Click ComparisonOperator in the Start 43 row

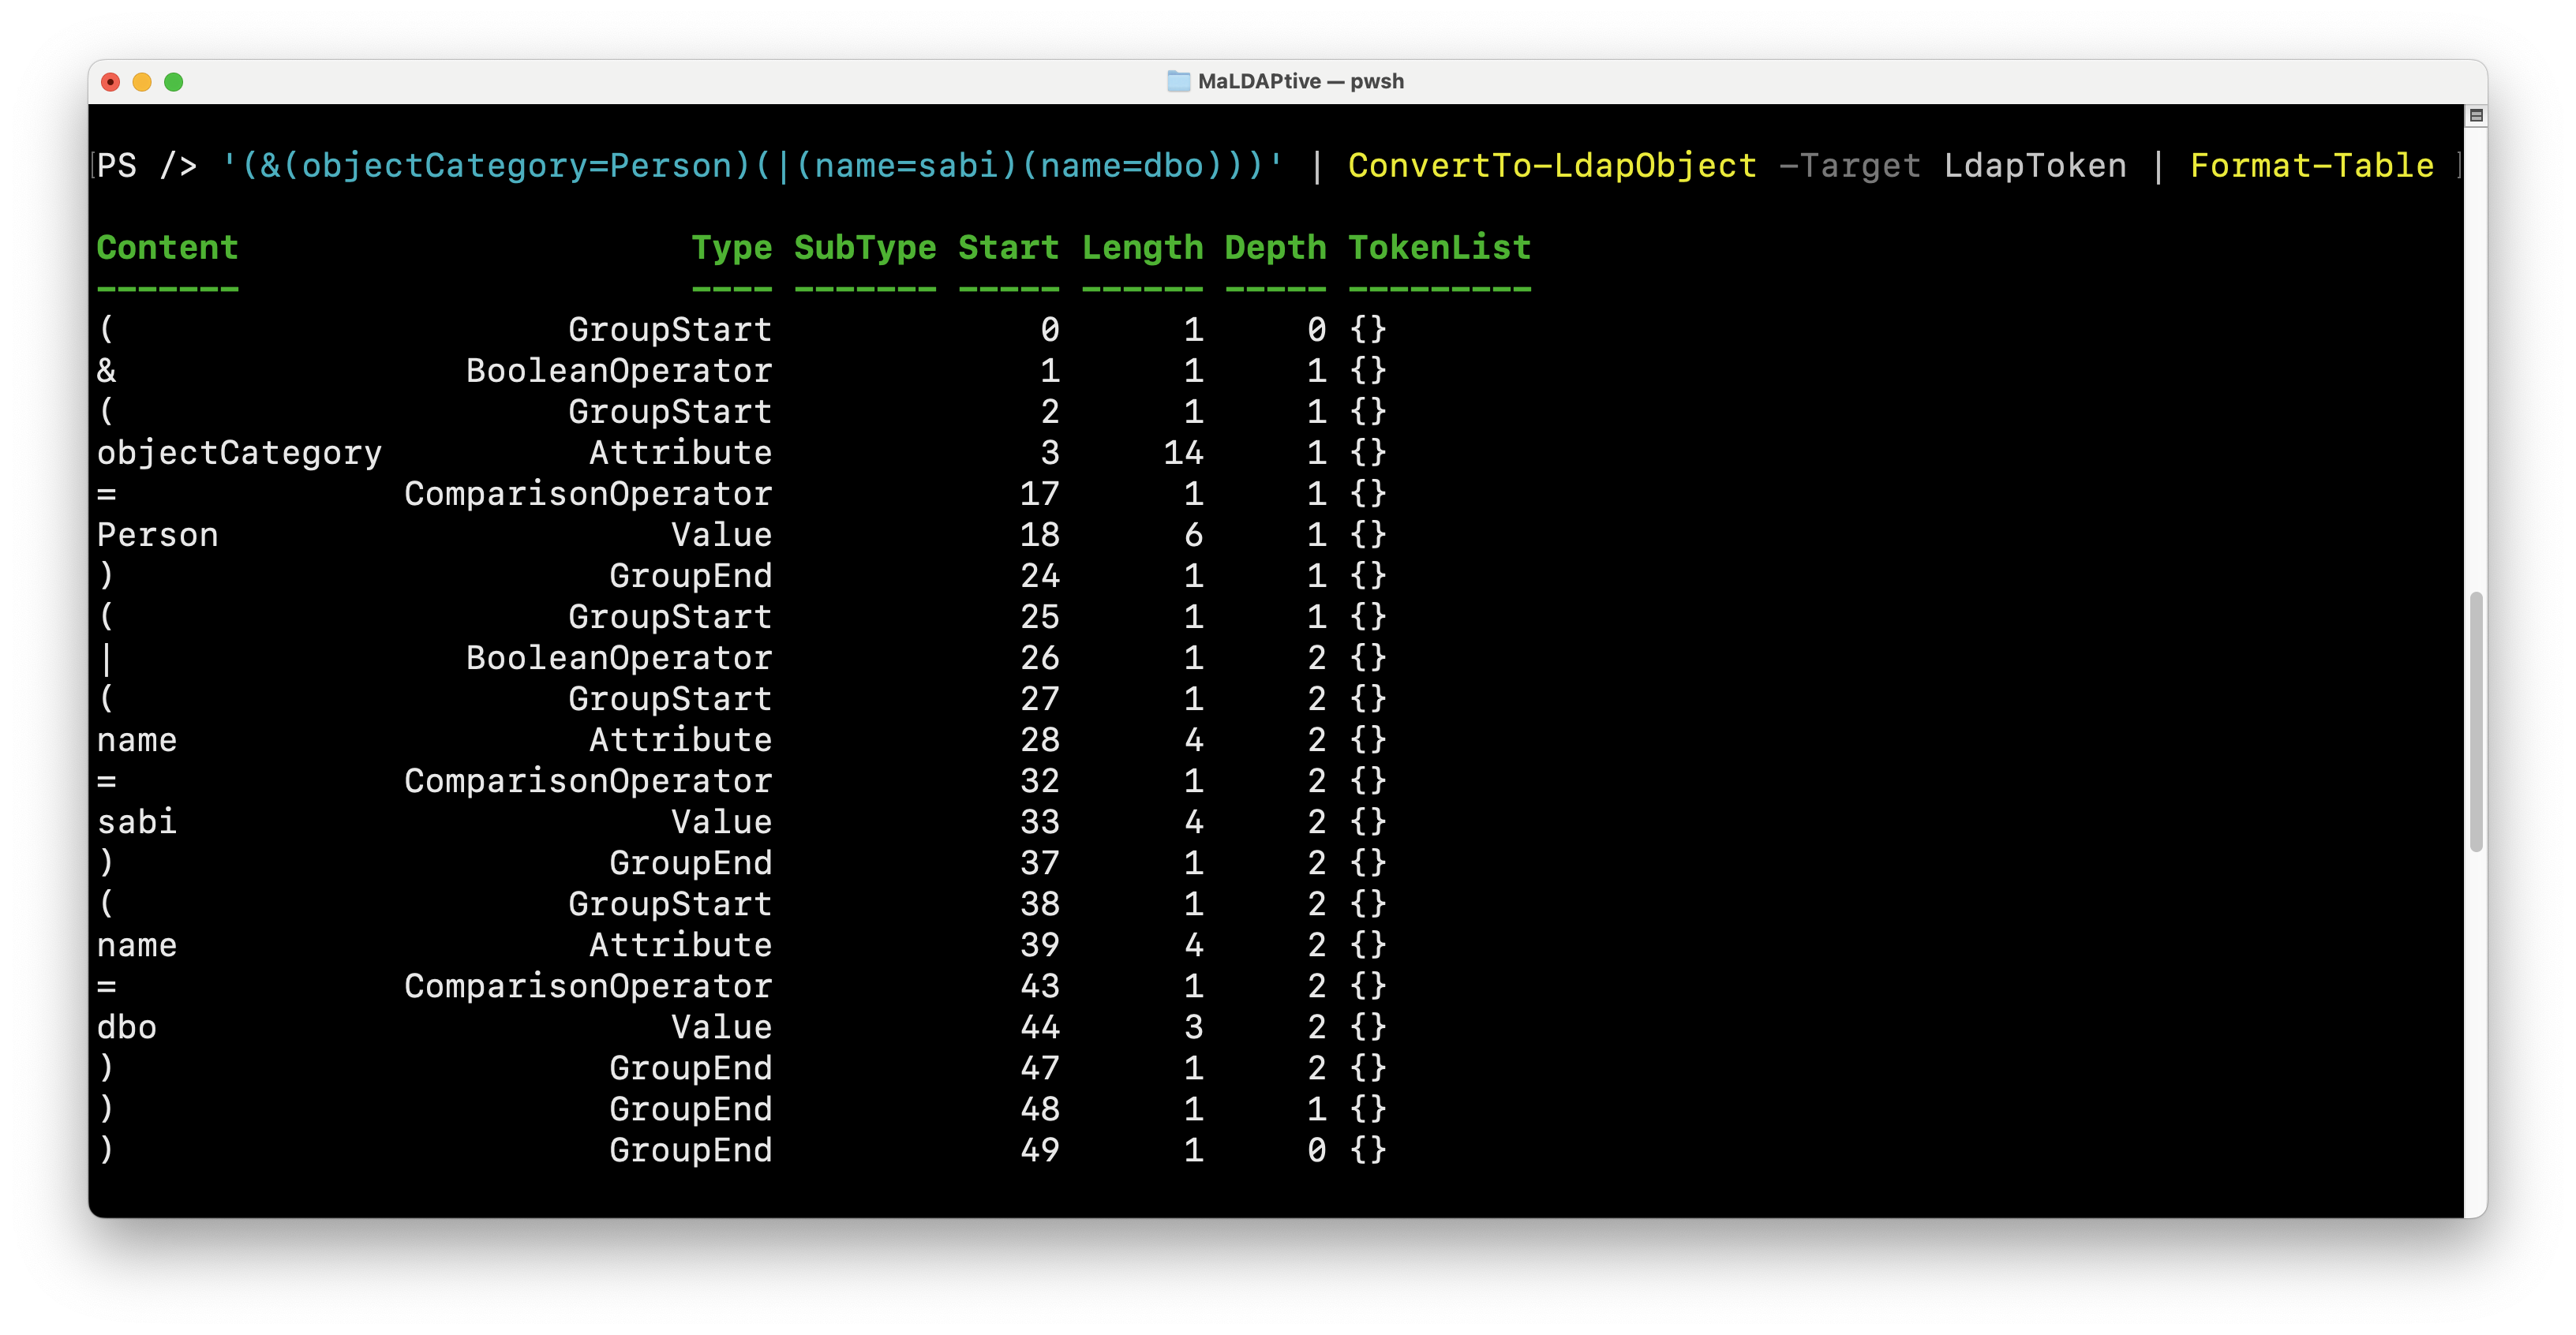(588, 986)
